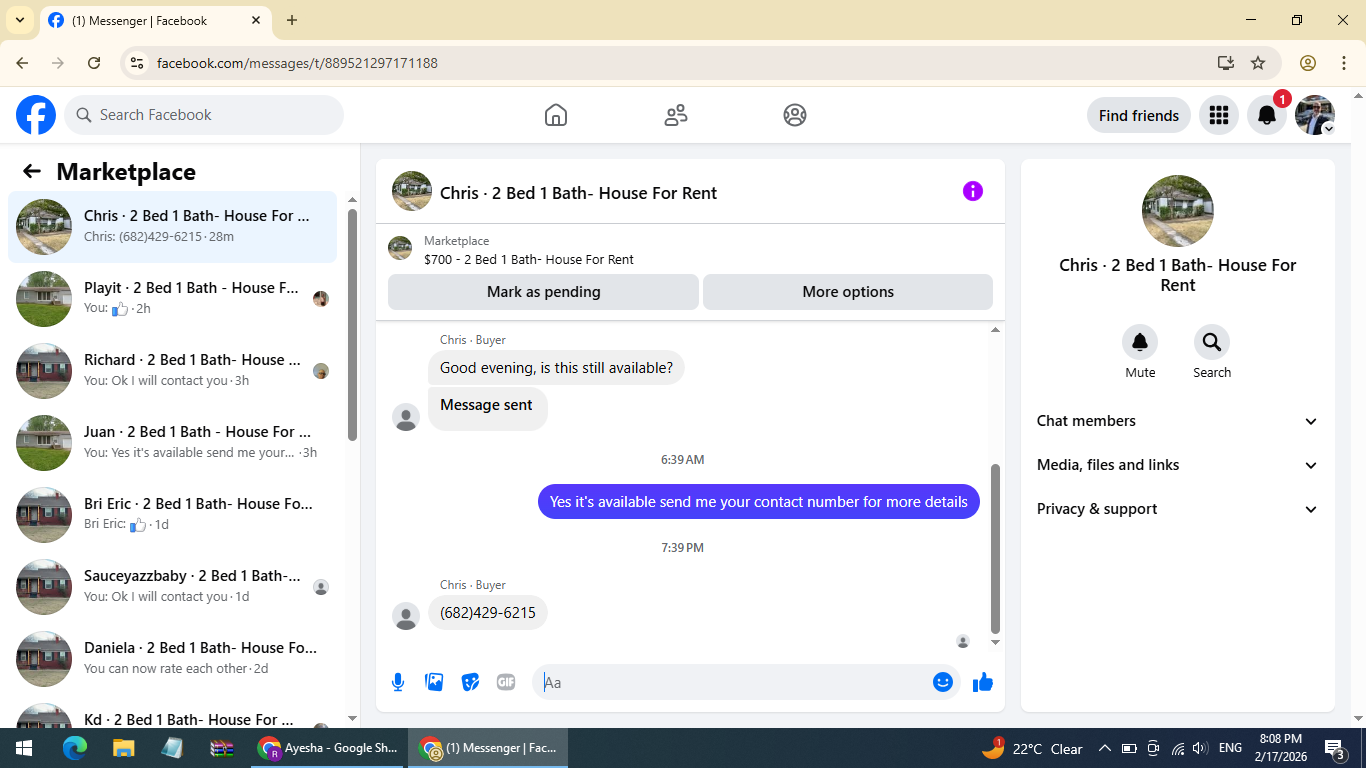This screenshot has width=1366, height=768.
Task: Search in conversation using magnifier icon
Action: 1212,343
